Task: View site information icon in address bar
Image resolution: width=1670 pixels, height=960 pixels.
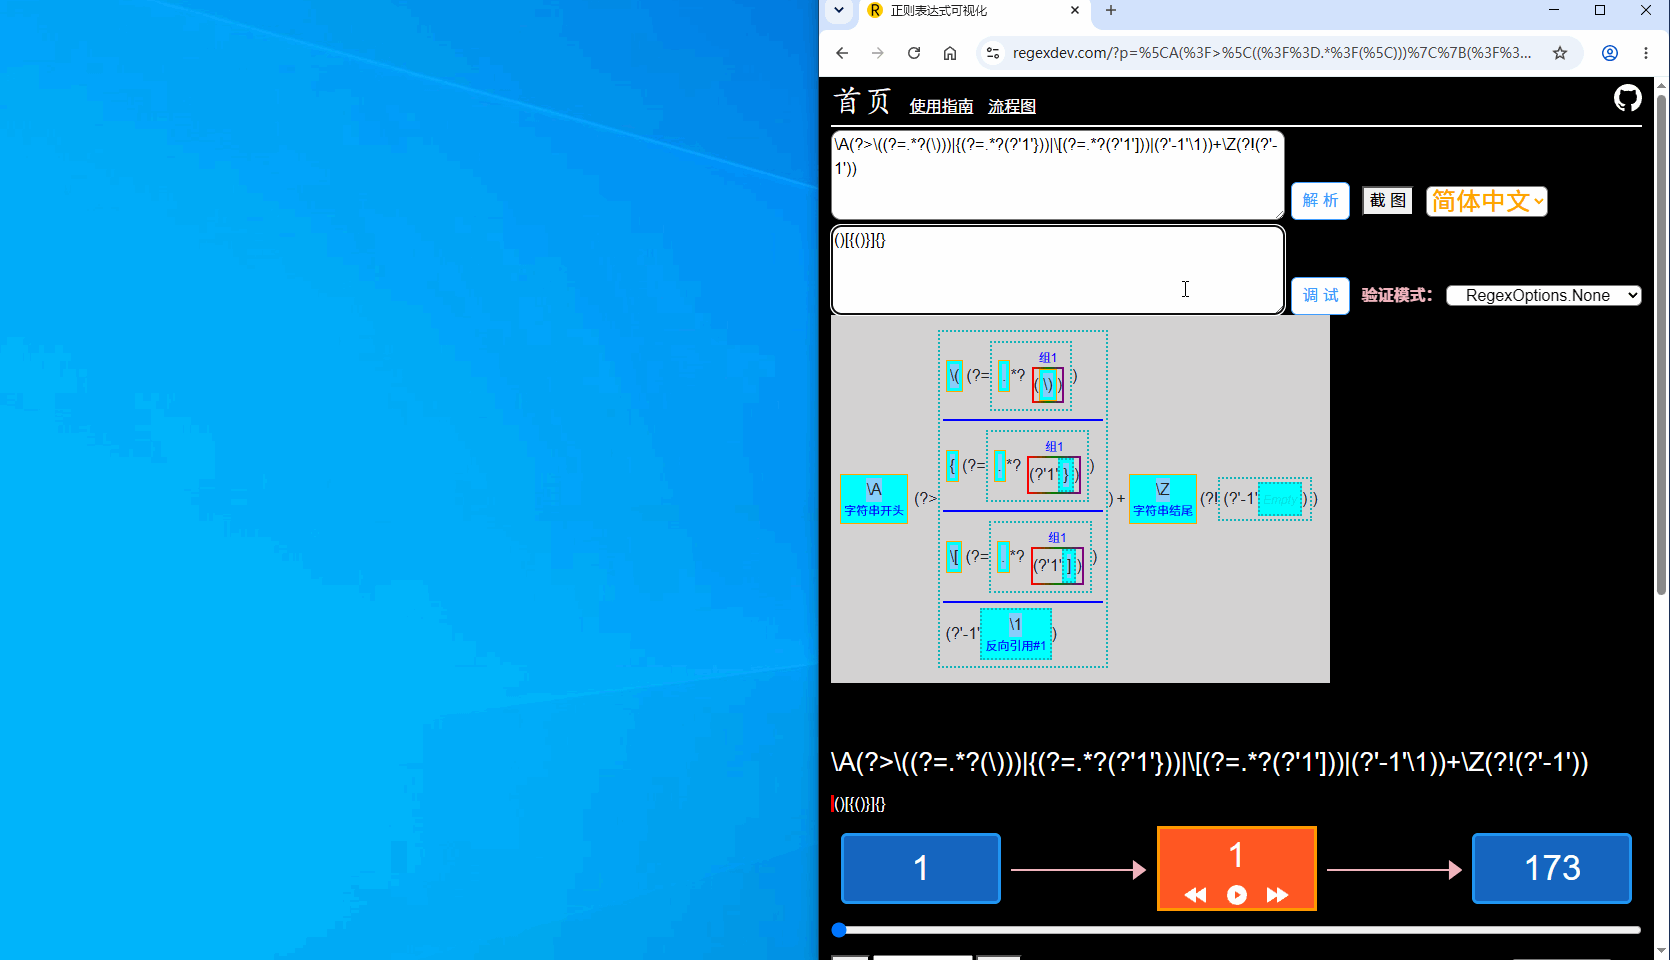Action: [x=993, y=53]
